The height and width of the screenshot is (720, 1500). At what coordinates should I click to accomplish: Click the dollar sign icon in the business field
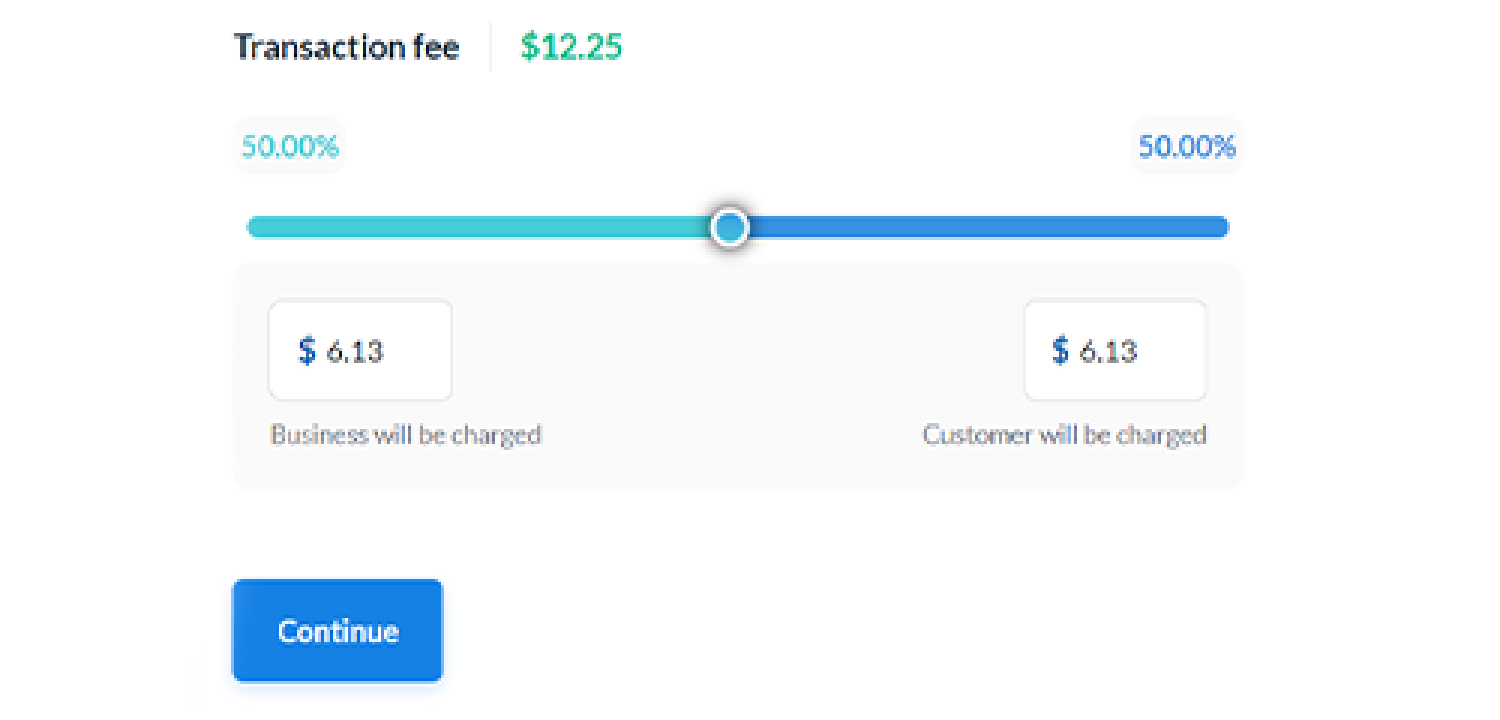click(x=307, y=350)
